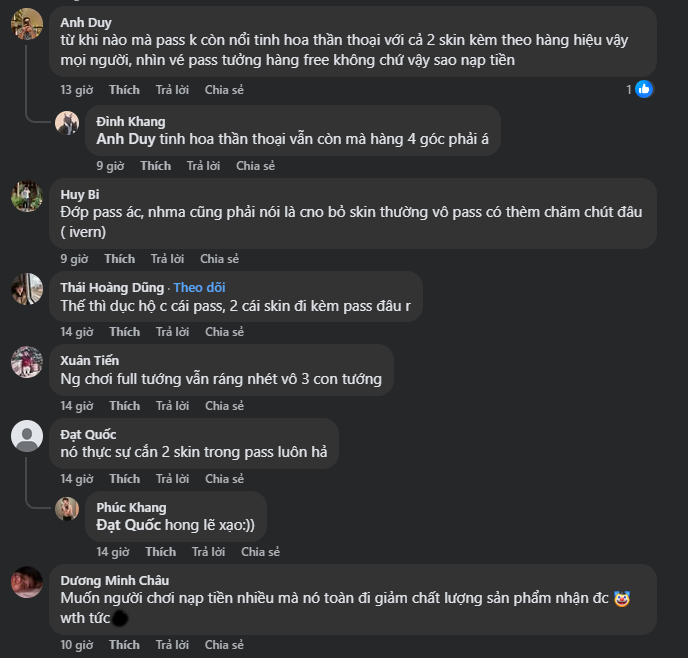This screenshot has width=688, height=658.
Task: Click Thích under Đình Khang's reply
Action: coord(155,166)
